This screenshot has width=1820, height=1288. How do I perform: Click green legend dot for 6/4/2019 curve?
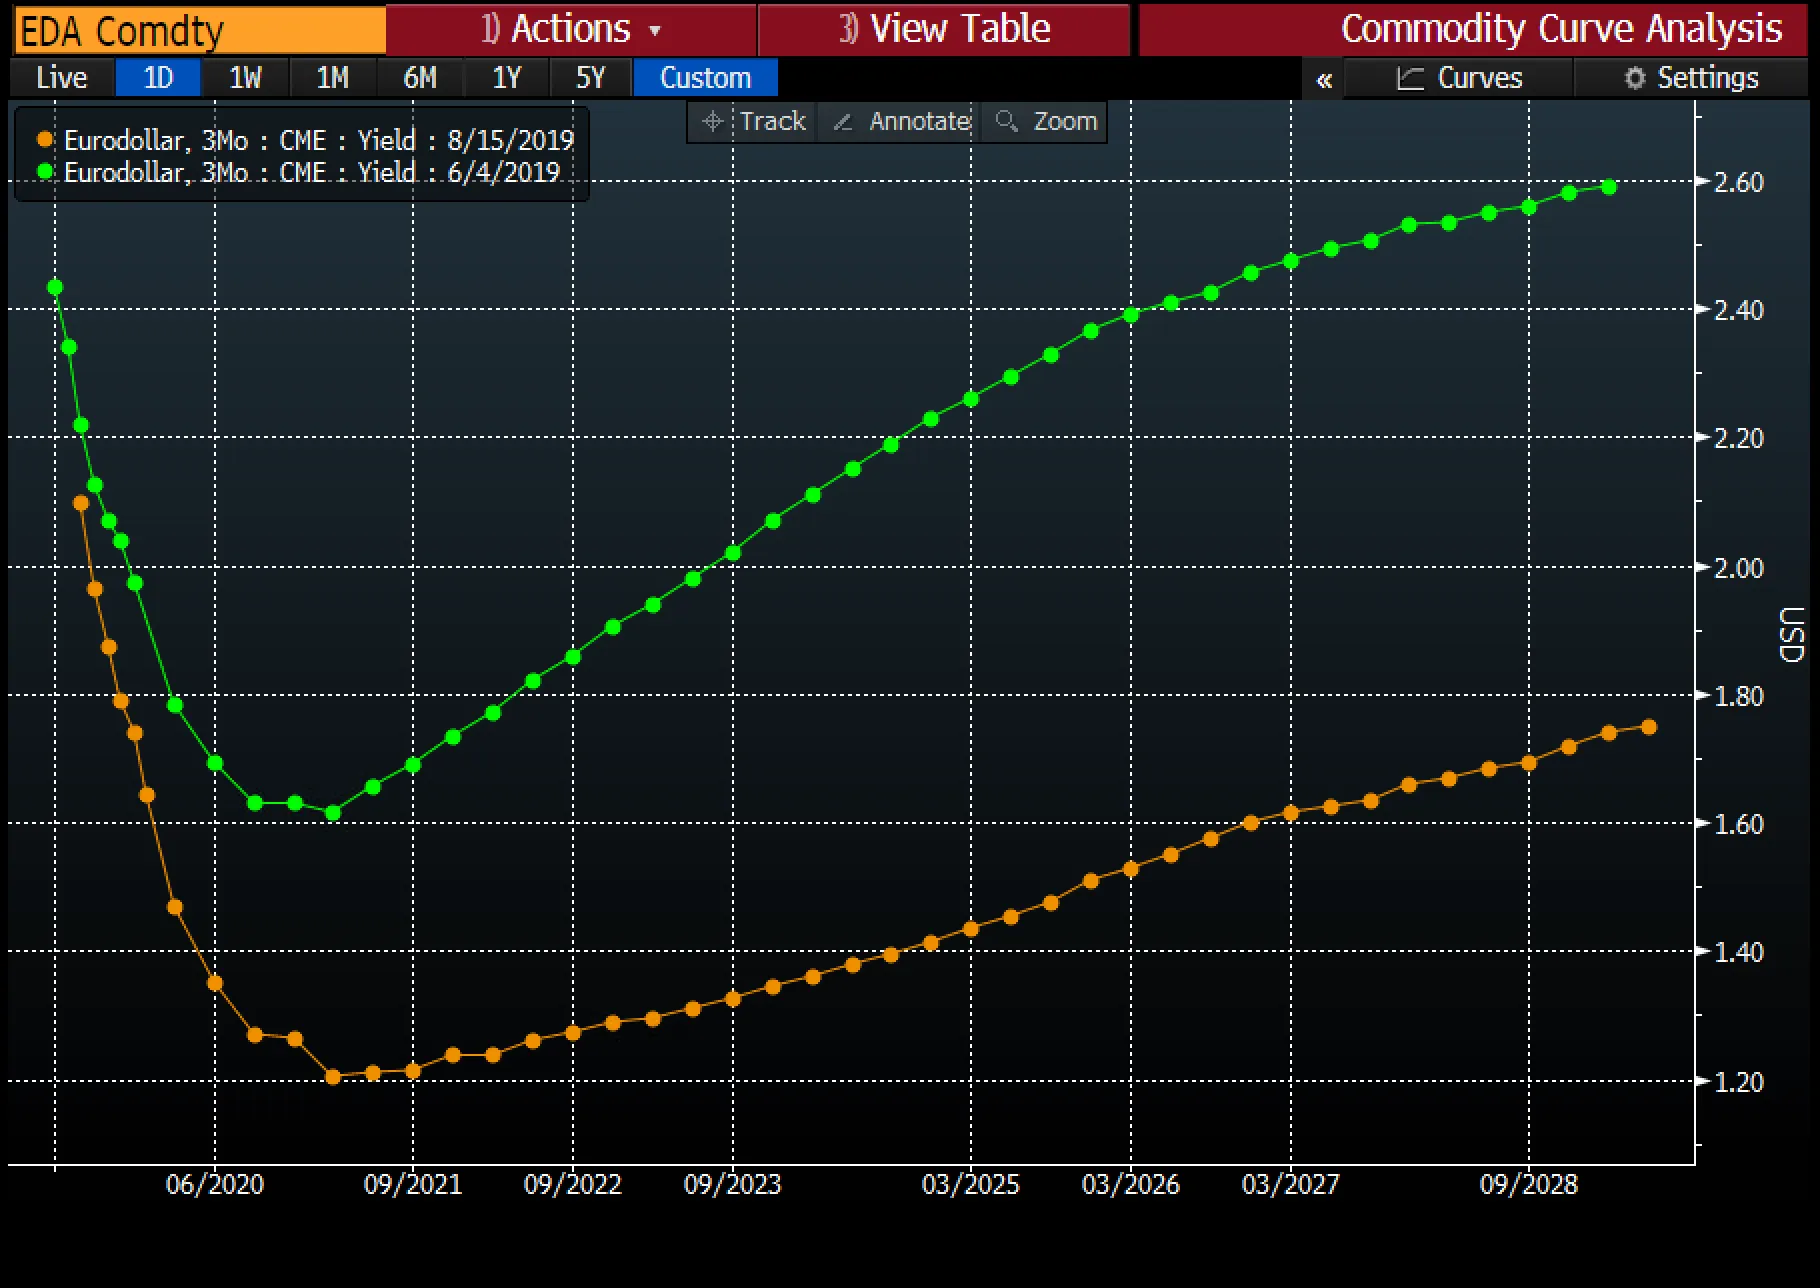(44, 172)
